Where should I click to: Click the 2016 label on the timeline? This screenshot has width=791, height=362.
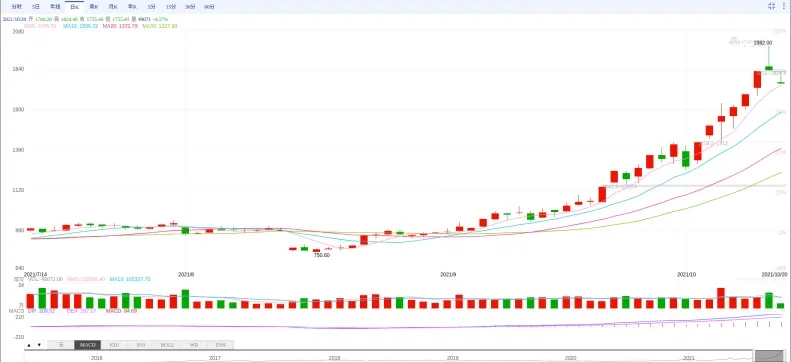[x=96, y=358]
